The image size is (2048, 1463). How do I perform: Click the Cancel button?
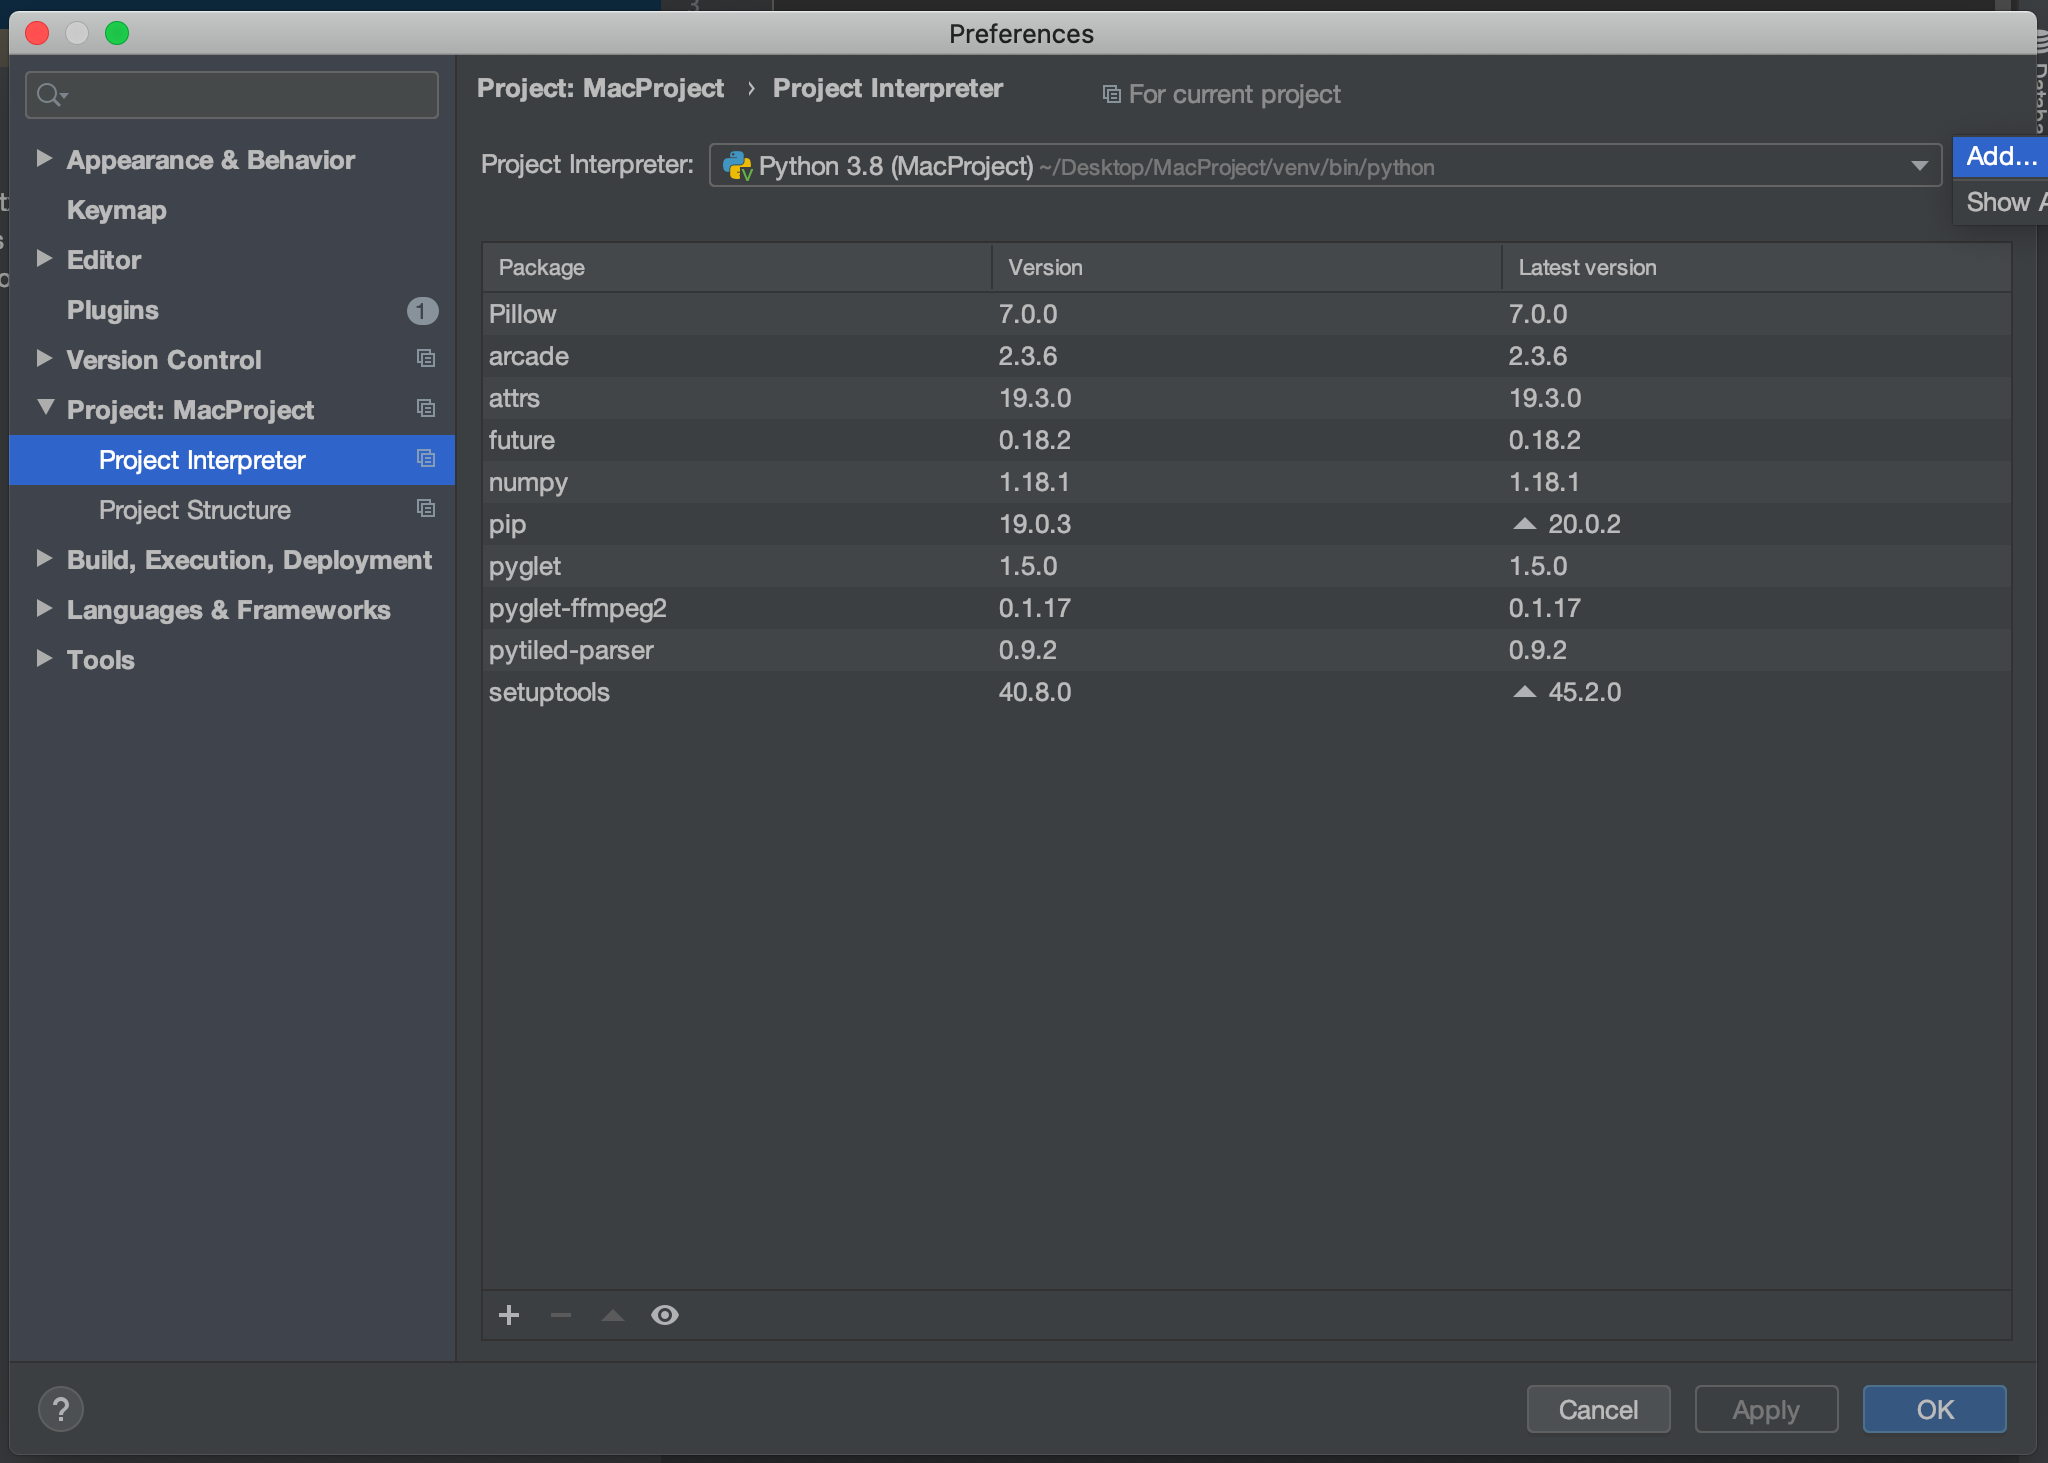pyautogui.click(x=1598, y=1409)
